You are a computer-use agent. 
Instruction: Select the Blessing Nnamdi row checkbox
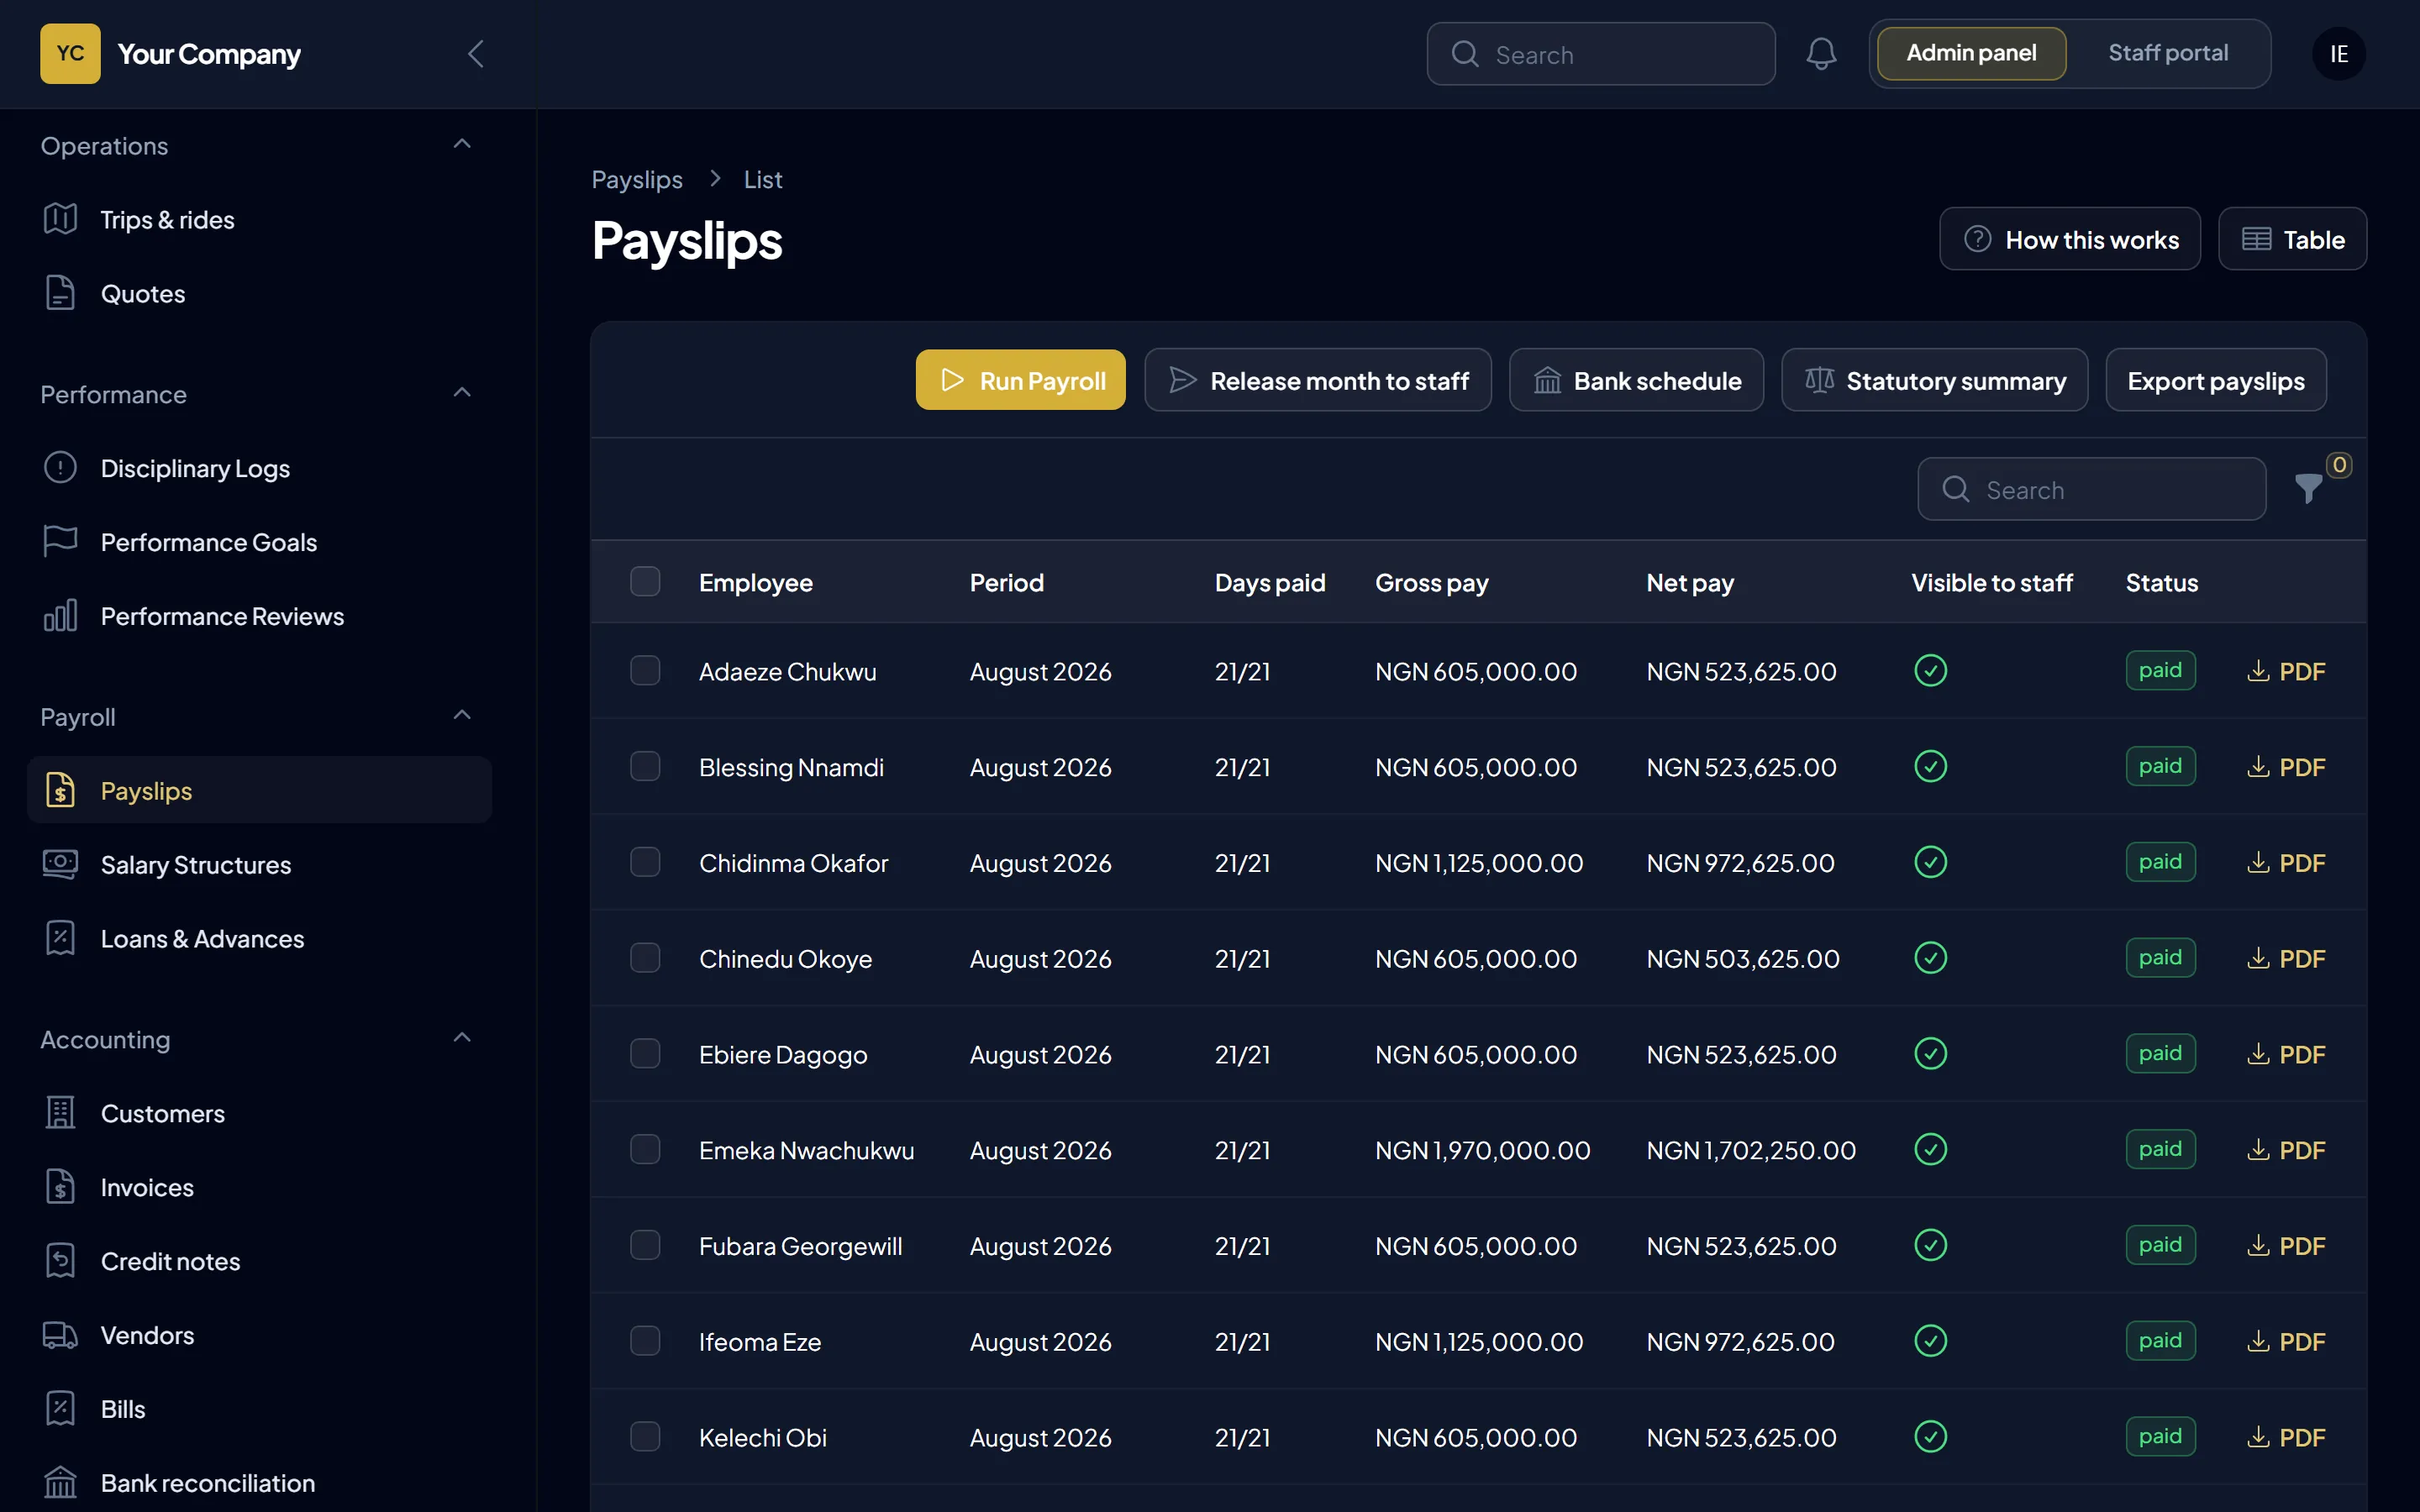pyautogui.click(x=645, y=767)
